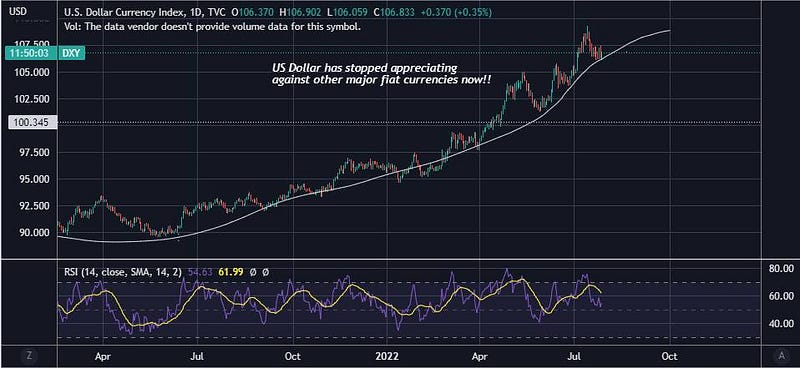Click the 95.000 price axis label

[x=34, y=179]
